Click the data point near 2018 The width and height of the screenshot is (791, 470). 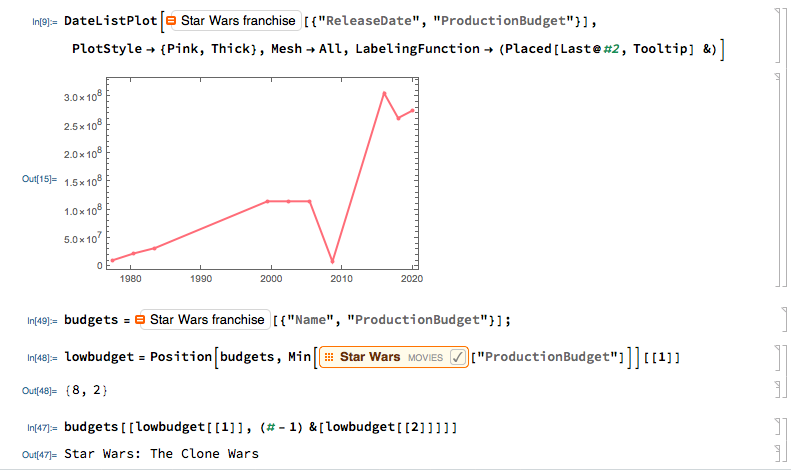pos(399,119)
